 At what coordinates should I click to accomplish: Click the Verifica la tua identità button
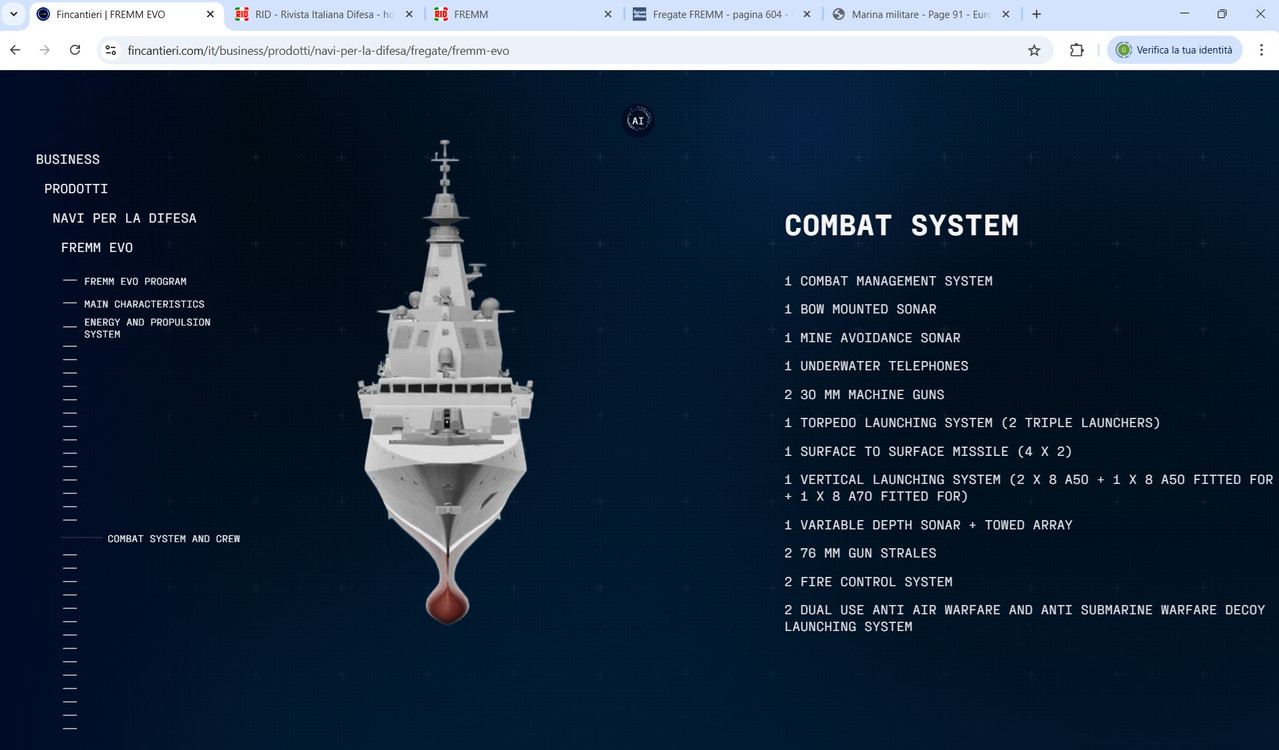pyautogui.click(x=1174, y=50)
